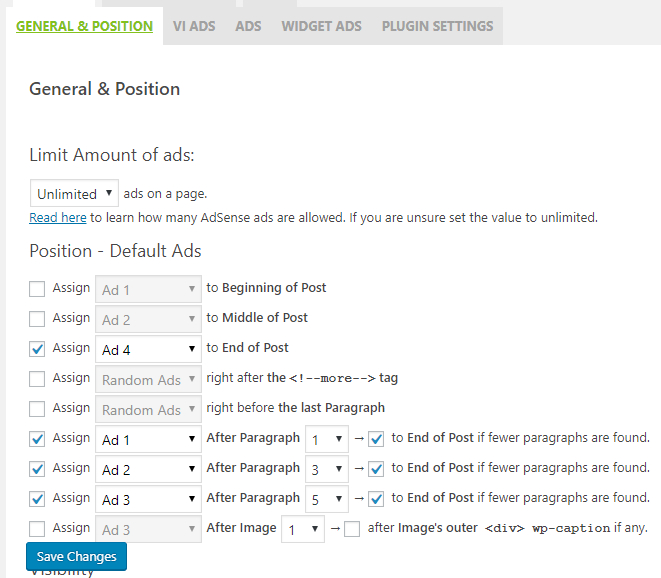Toggle End of Post fallback for Paragraph 5
The height and width of the screenshot is (578, 661).
pyautogui.click(x=376, y=499)
